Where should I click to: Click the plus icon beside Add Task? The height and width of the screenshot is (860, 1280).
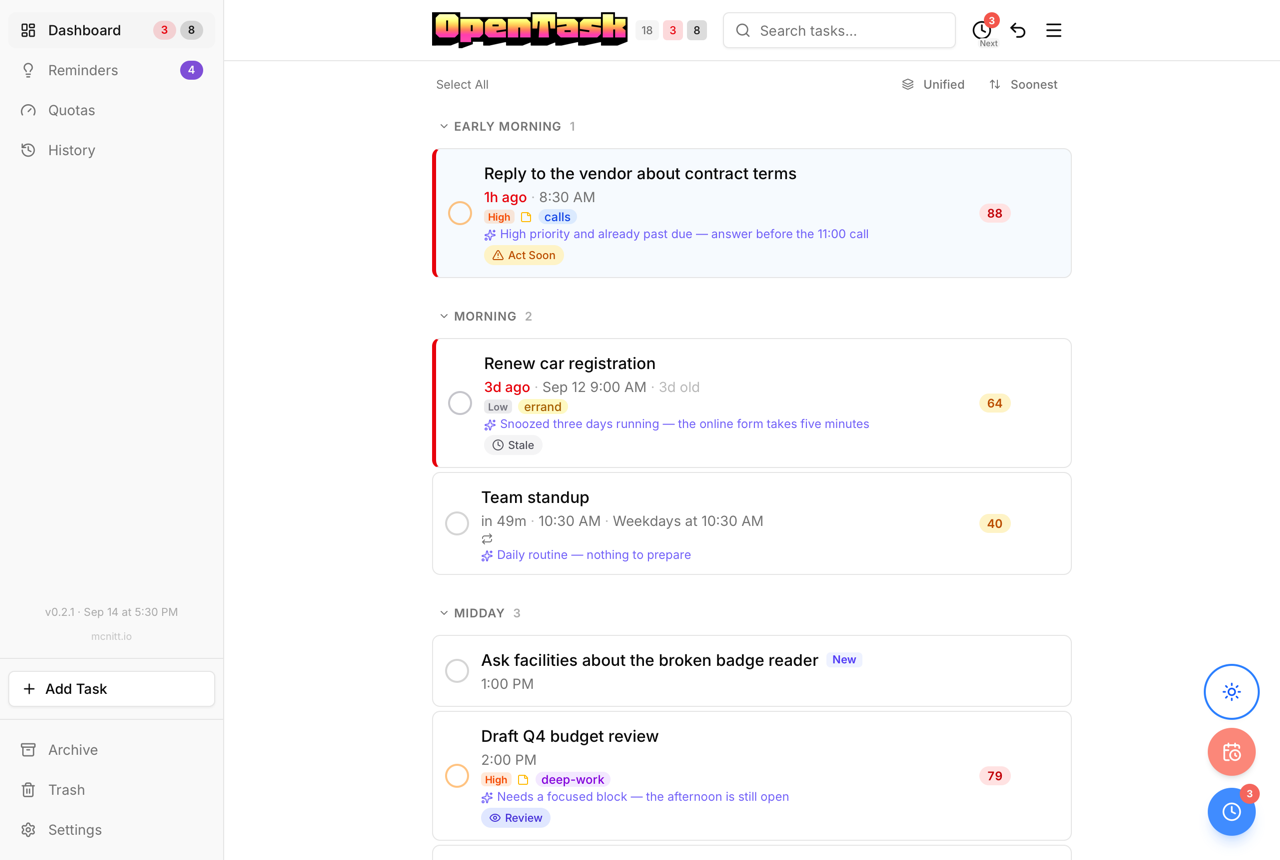[x=29, y=689]
